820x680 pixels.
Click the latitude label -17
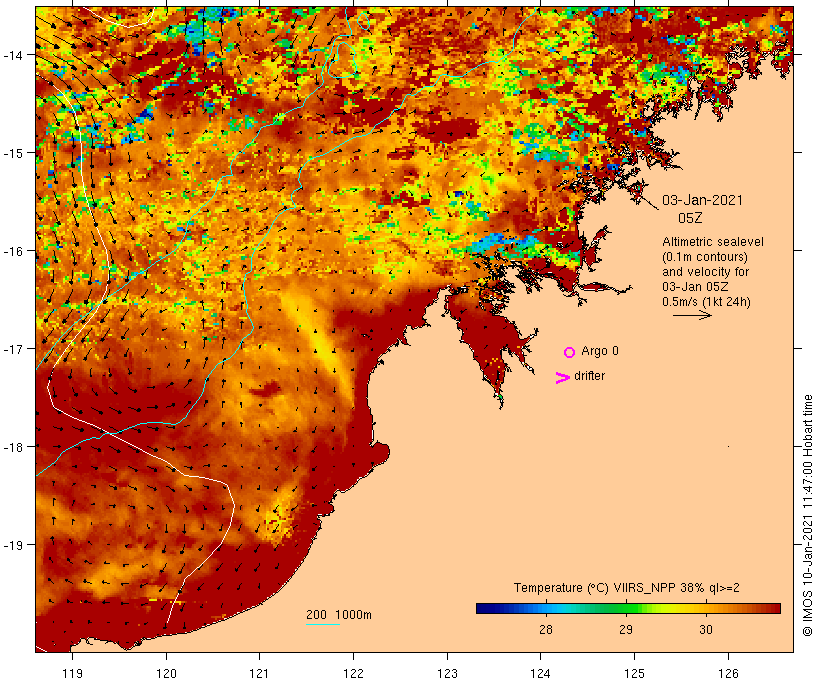(x=12, y=349)
